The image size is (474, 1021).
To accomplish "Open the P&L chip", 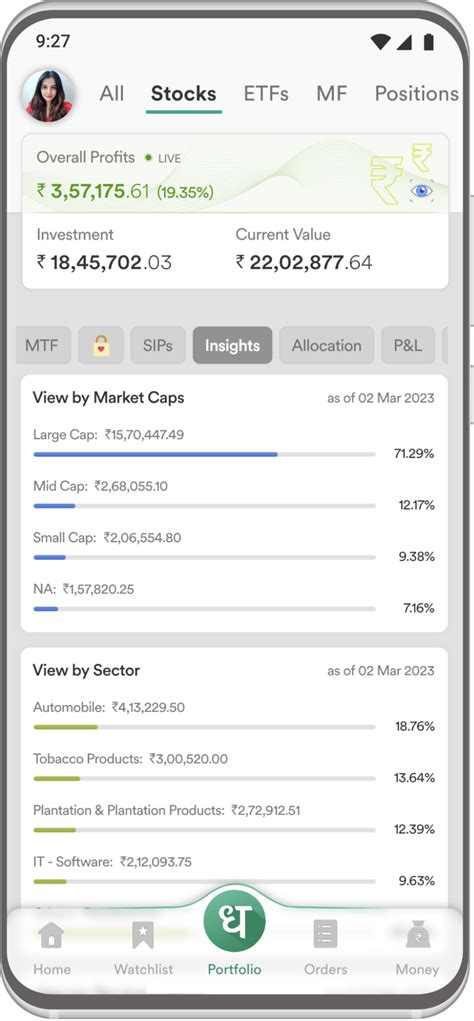I will pos(408,345).
